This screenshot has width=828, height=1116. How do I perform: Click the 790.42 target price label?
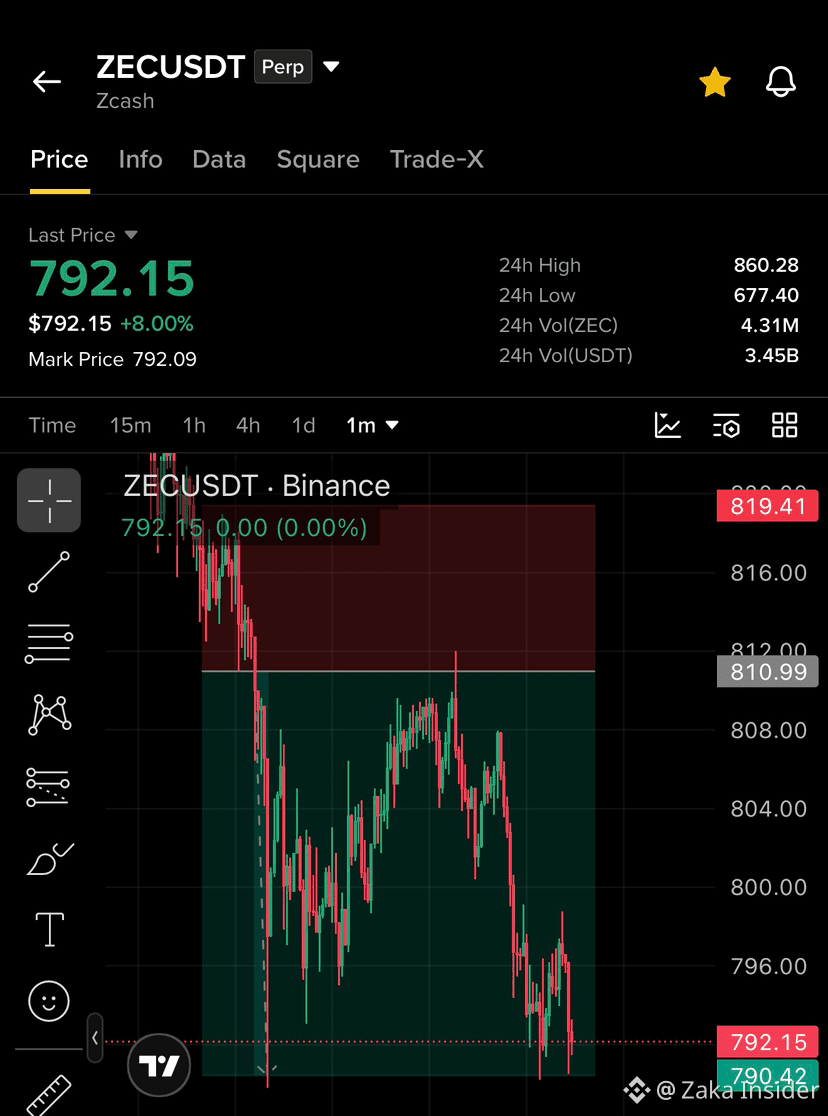(767, 1075)
